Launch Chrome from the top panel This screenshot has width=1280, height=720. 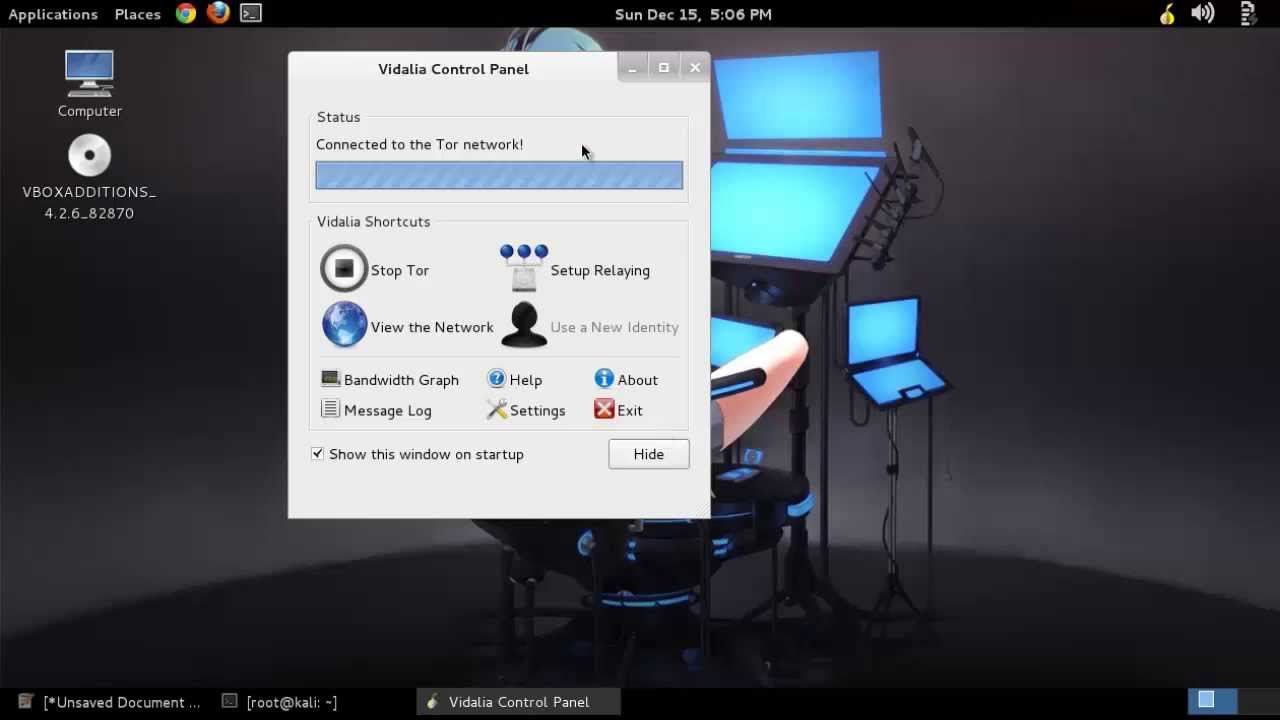(186, 13)
